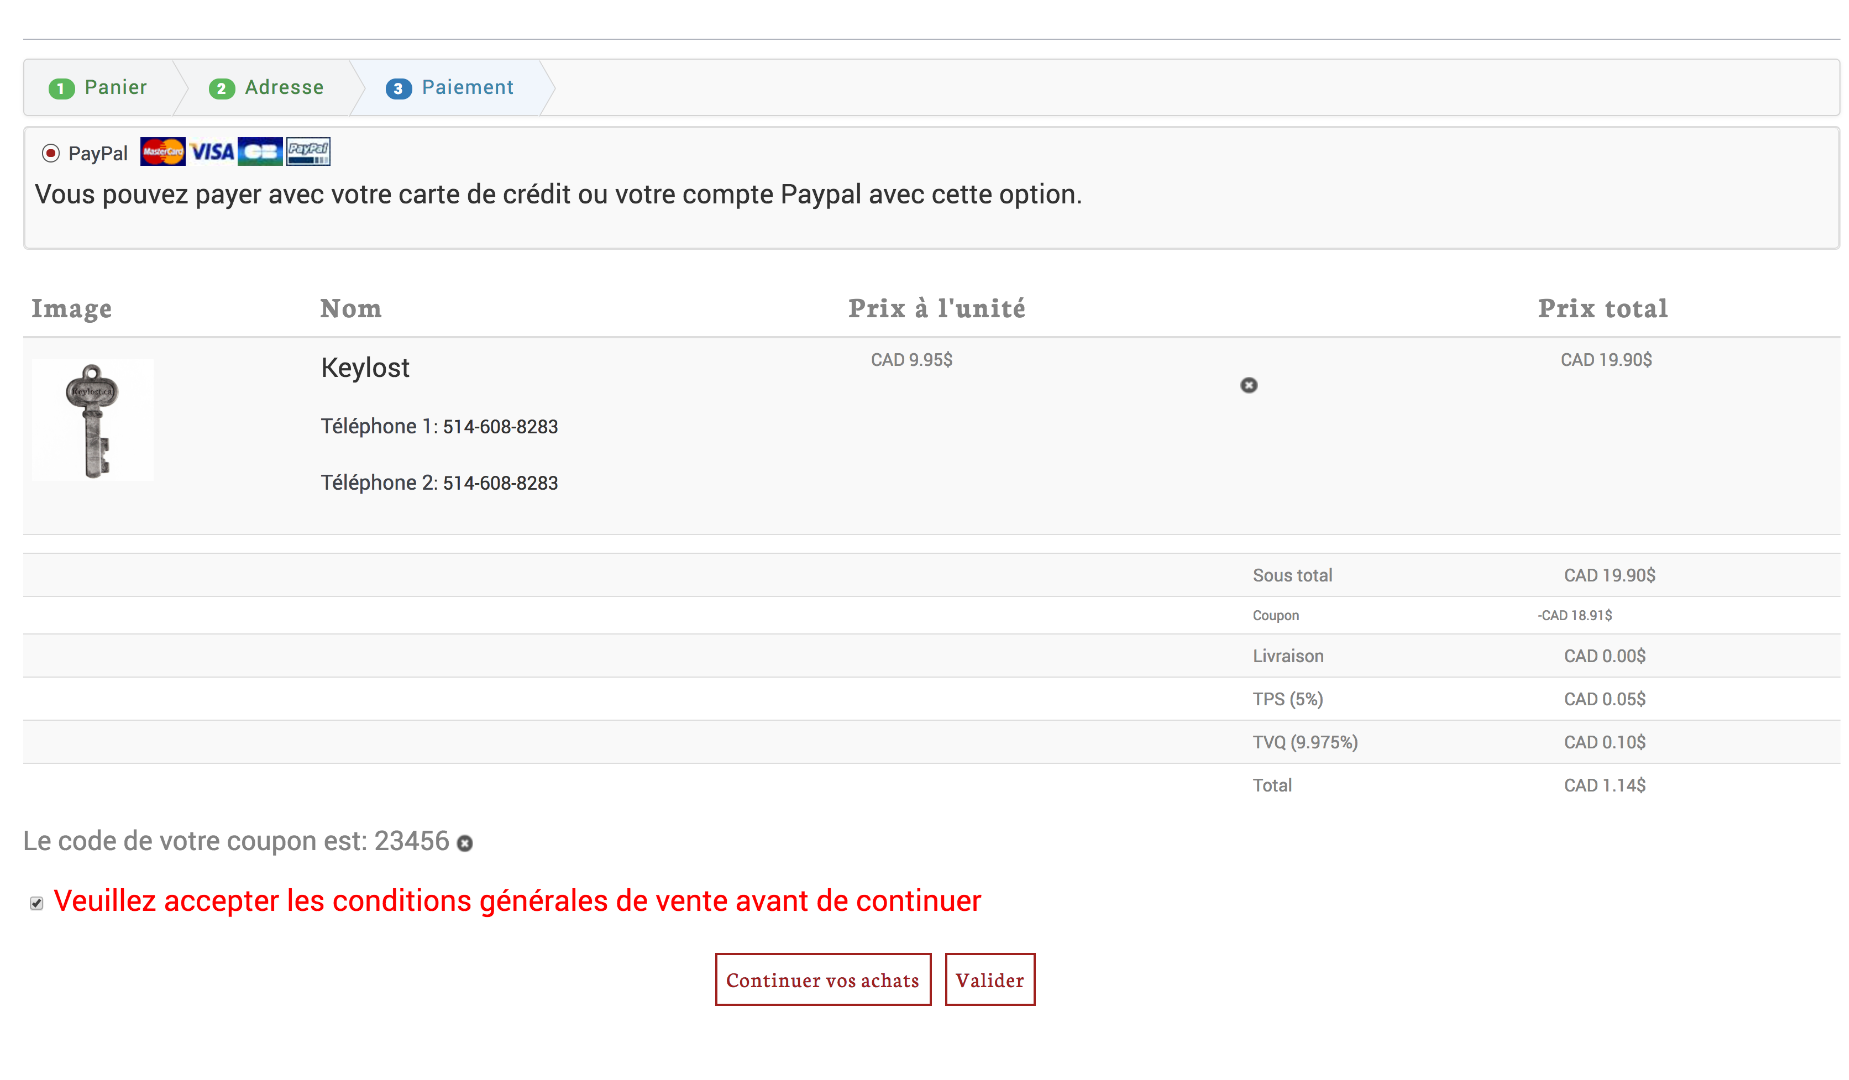Click the PayPal card logo icon
1849x1080 pixels.
[308, 152]
